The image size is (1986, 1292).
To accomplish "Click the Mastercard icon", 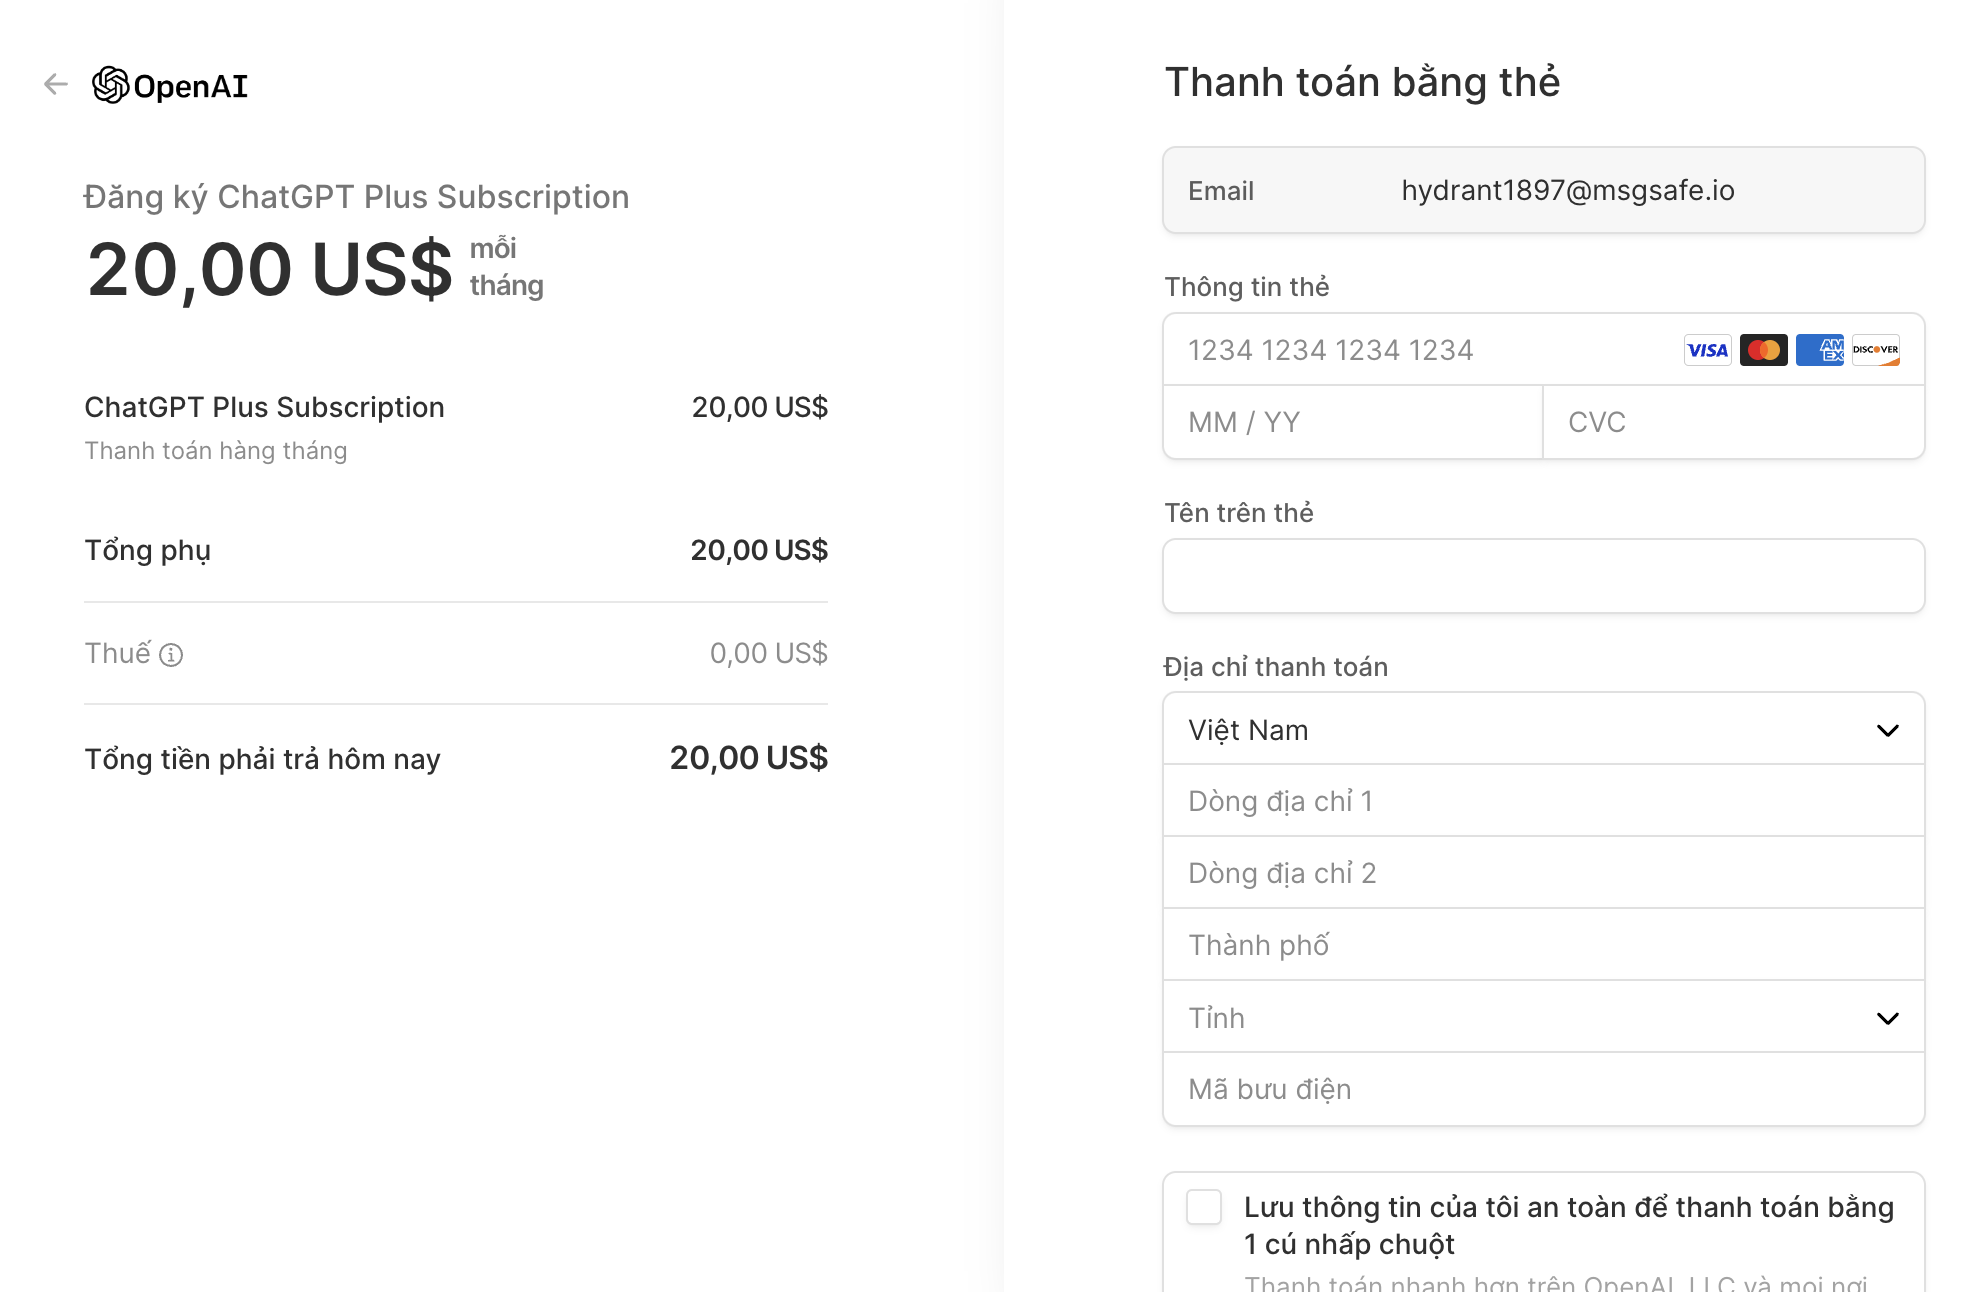I will (x=1763, y=350).
